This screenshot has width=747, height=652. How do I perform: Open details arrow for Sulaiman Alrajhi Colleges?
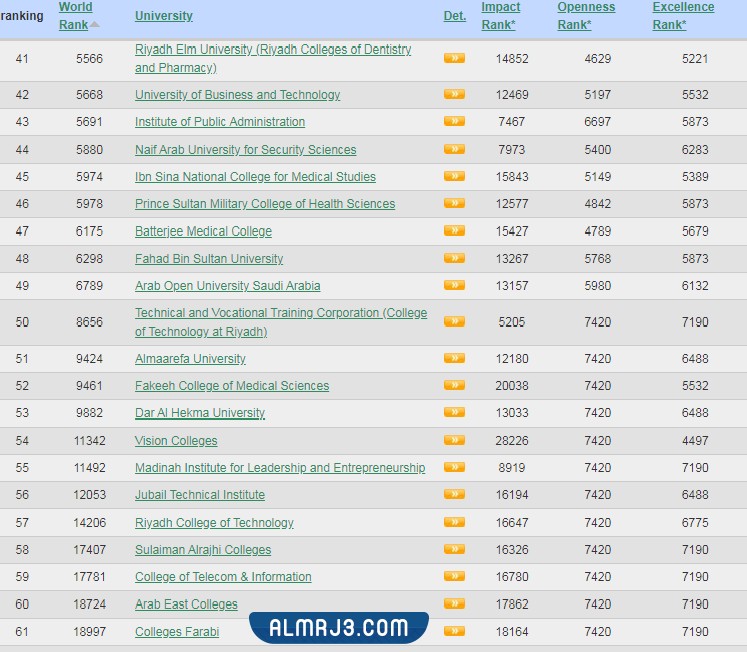tap(454, 549)
